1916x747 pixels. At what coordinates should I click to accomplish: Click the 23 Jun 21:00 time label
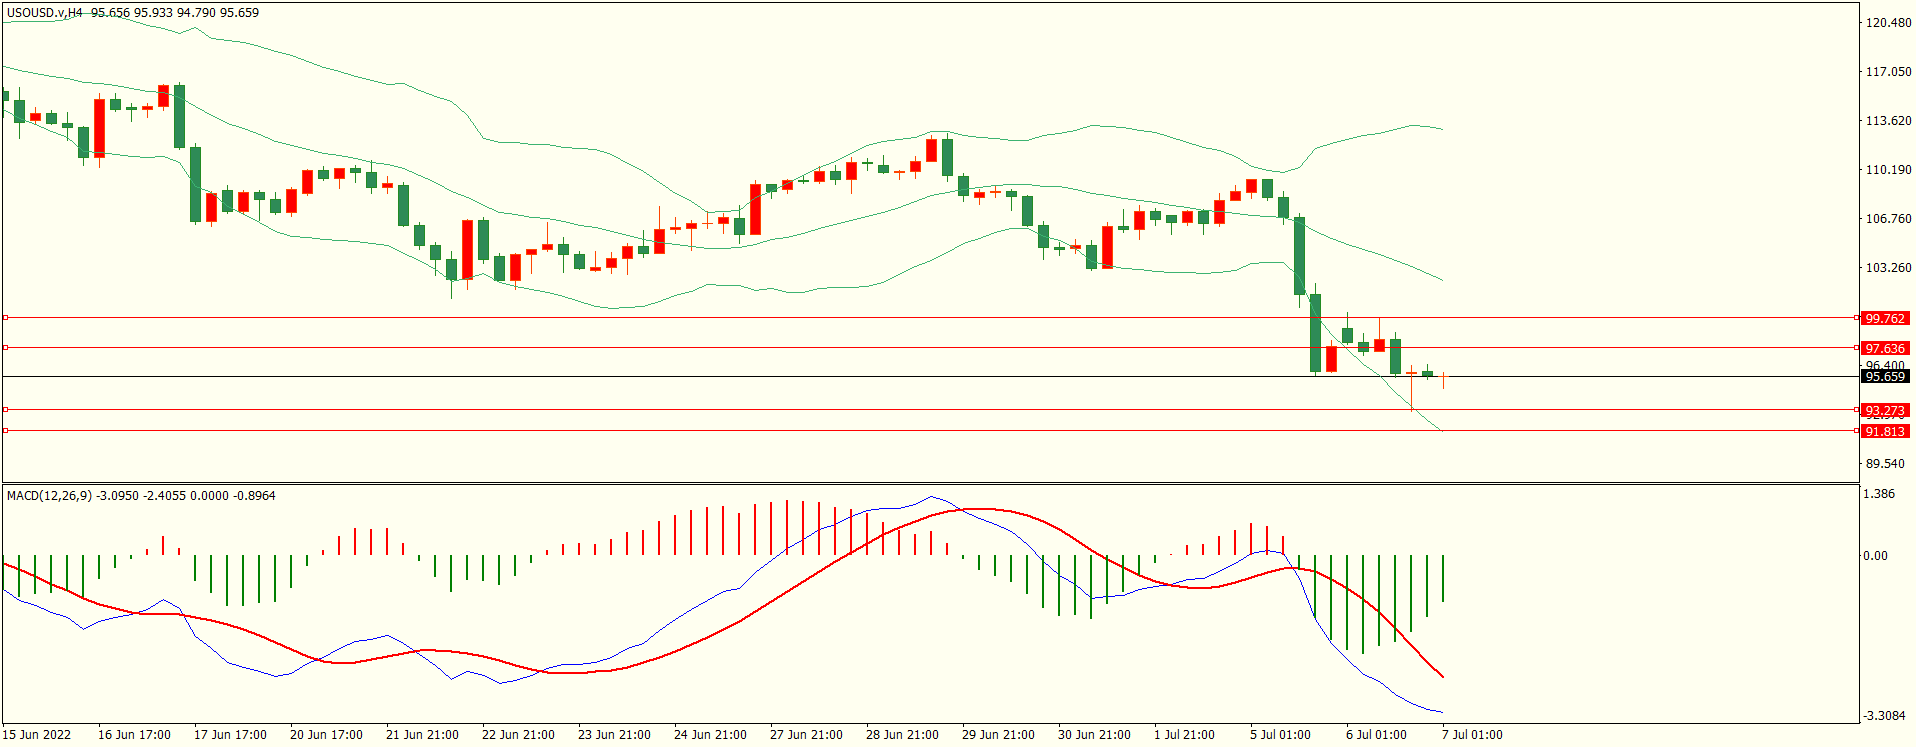pos(614,735)
